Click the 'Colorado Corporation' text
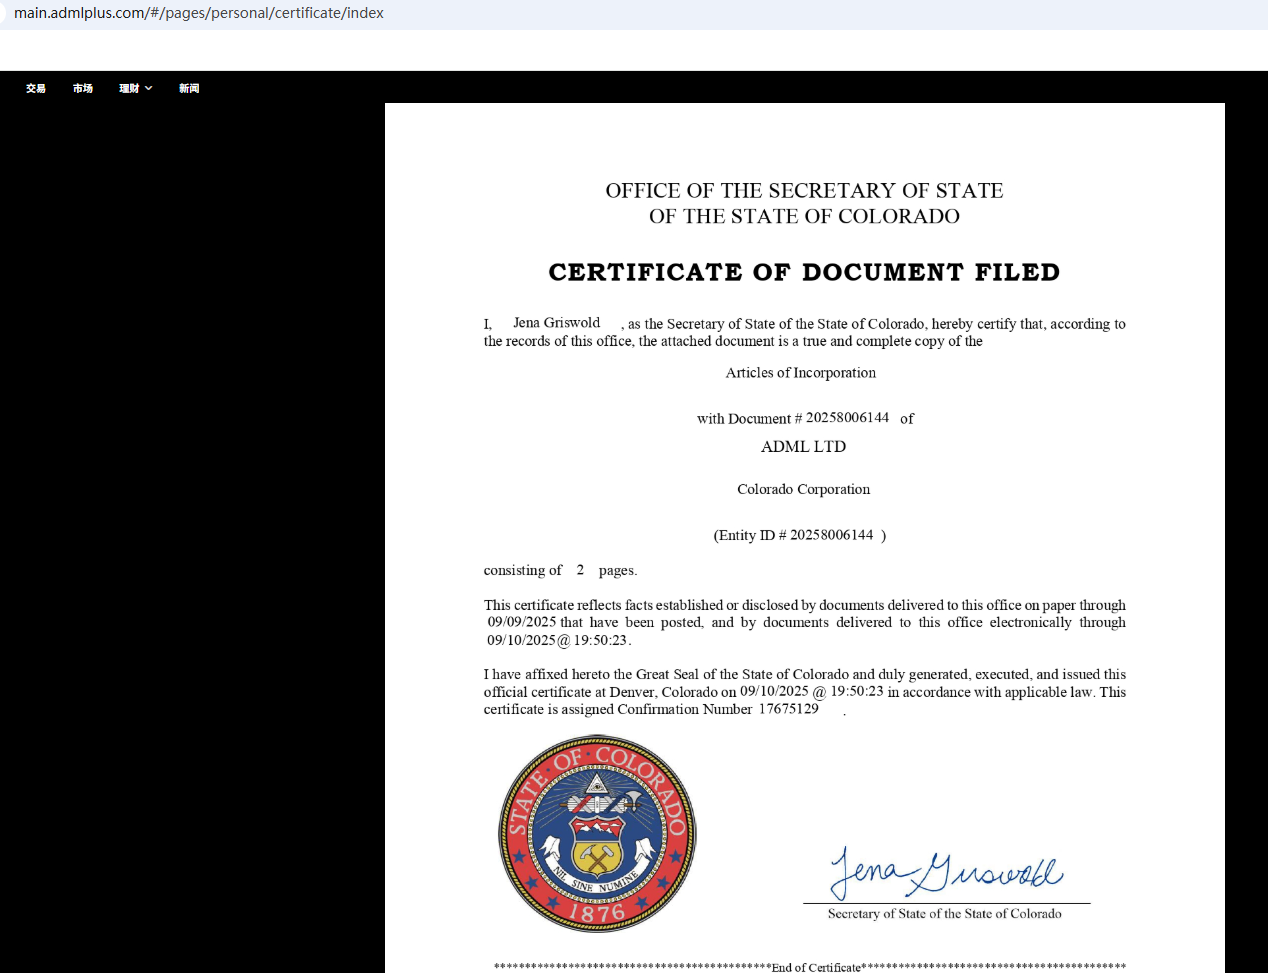Screen dimensions: 1268x973 click(804, 489)
